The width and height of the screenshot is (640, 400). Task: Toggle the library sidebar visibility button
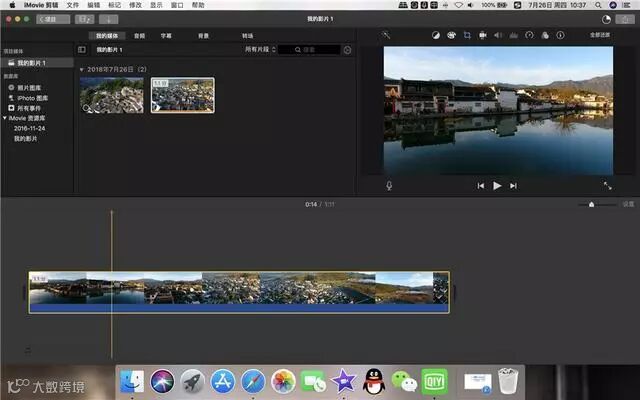click(82, 49)
